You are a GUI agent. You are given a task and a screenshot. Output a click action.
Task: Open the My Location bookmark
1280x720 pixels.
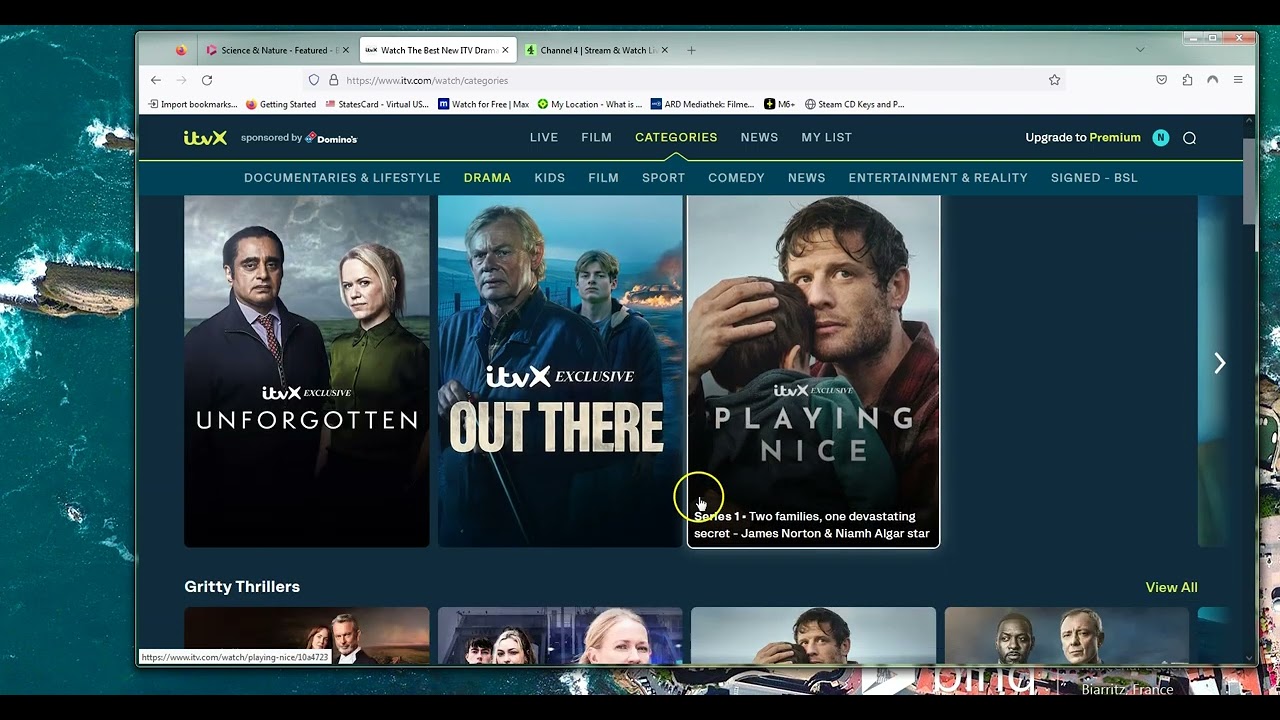coord(590,104)
